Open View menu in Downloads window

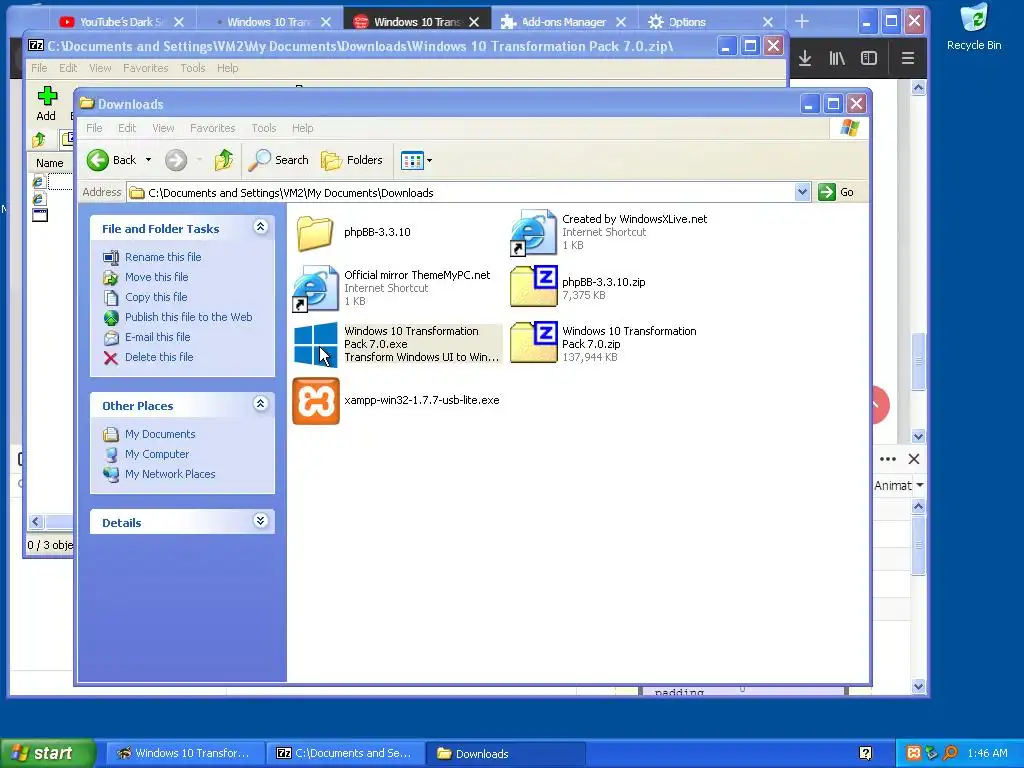[x=163, y=128]
